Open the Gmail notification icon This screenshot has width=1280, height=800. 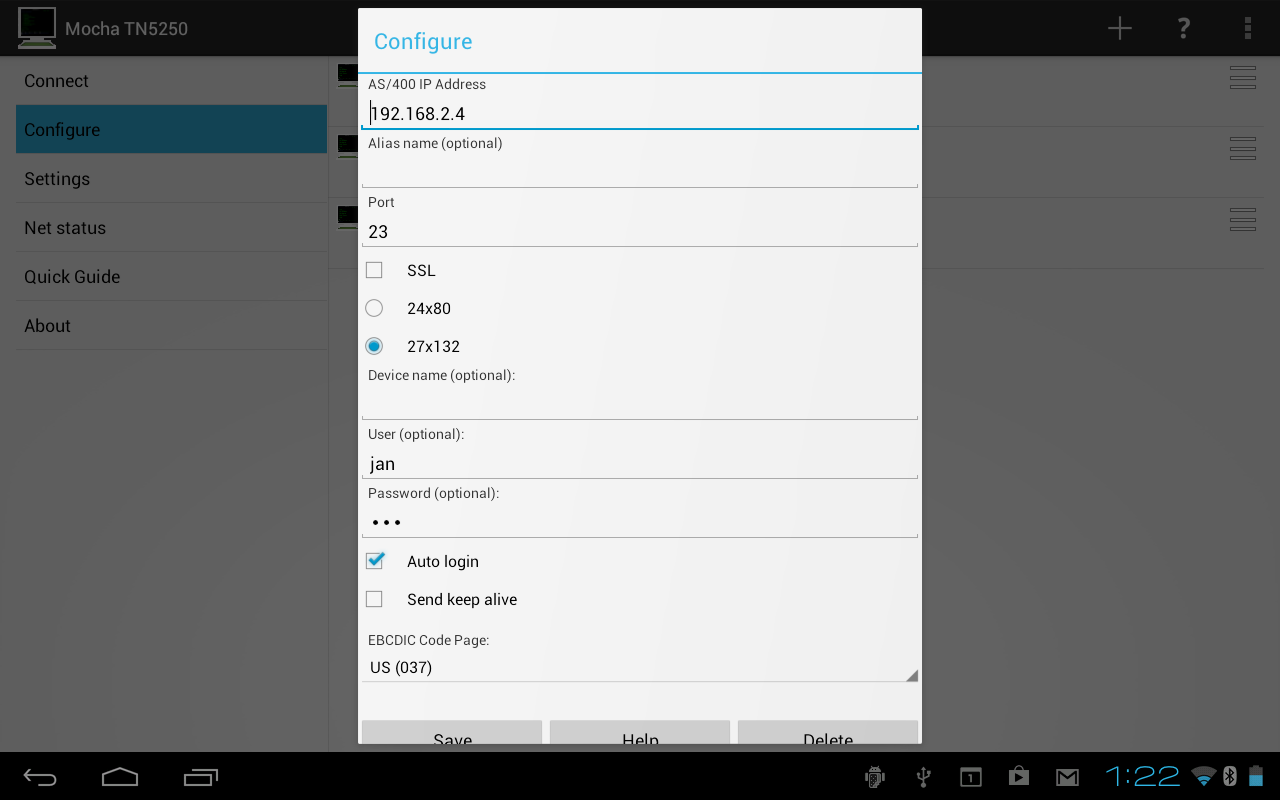coord(1067,777)
